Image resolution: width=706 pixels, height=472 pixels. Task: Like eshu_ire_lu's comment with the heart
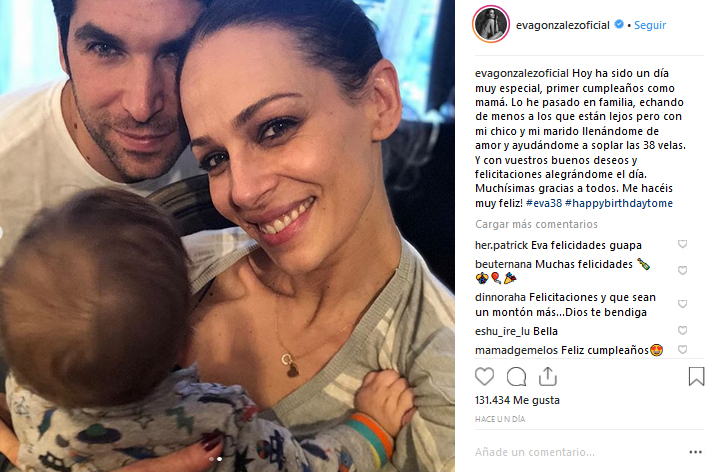click(x=683, y=331)
